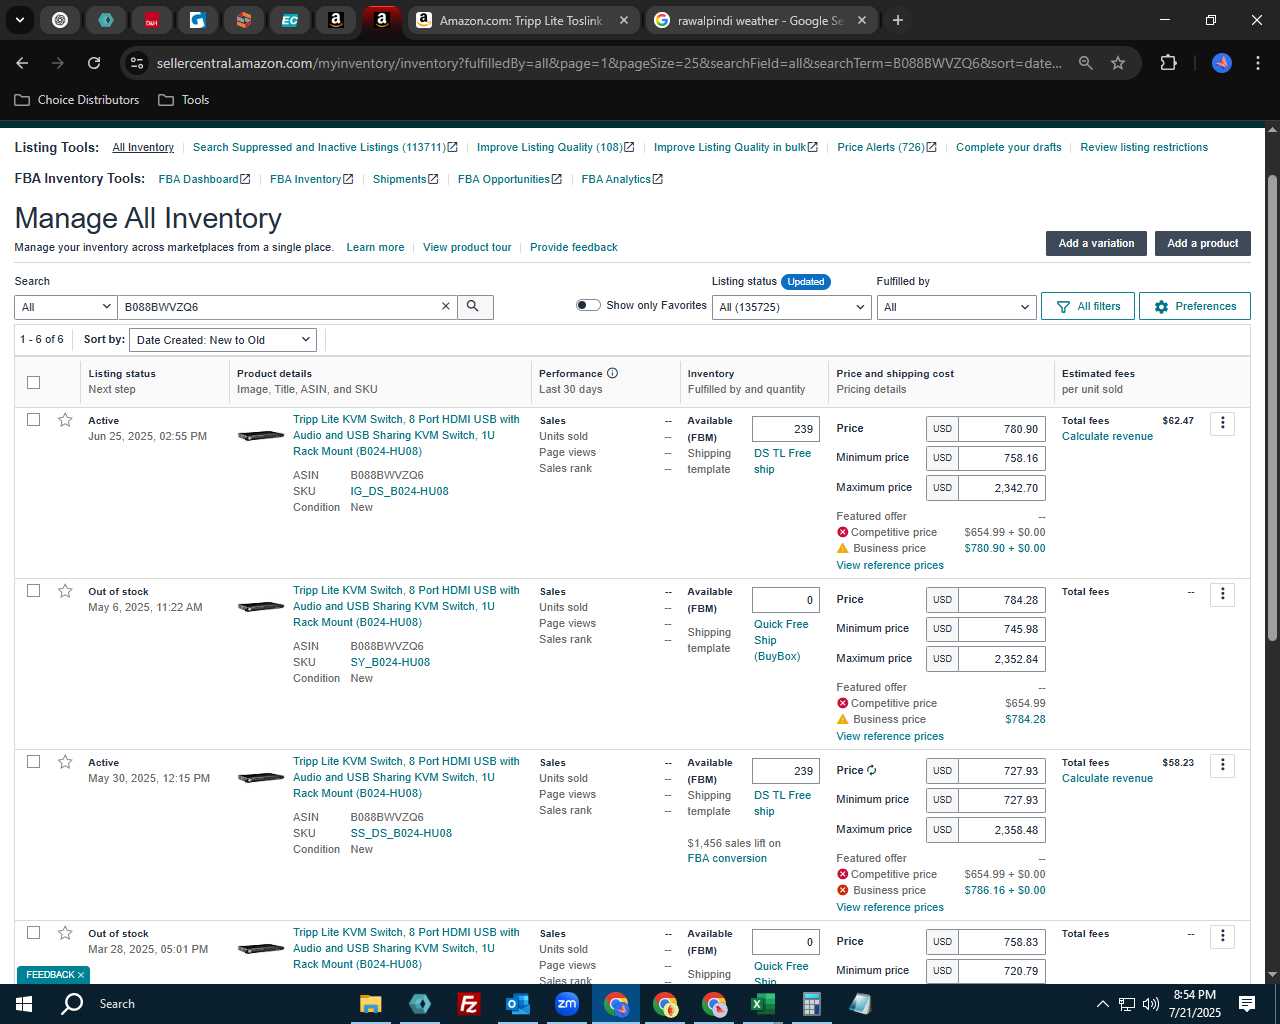Open View reference prices for SY_B024-HU08
The height and width of the screenshot is (1024, 1280).
(x=890, y=736)
